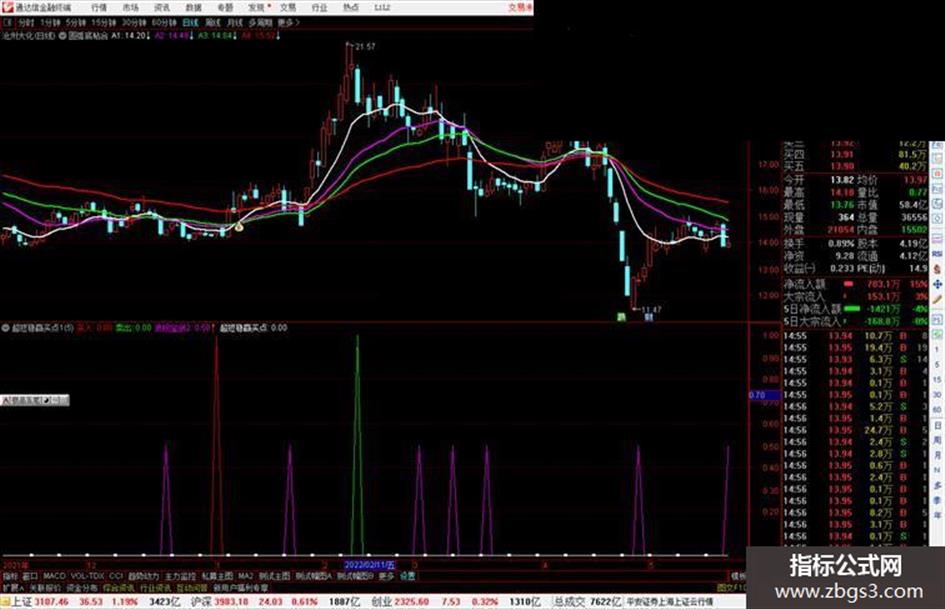Image resolution: width=945 pixels, height=609 pixels.
Task: Click the 0.70 blue axis value marker
Action: pyautogui.click(x=764, y=395)
